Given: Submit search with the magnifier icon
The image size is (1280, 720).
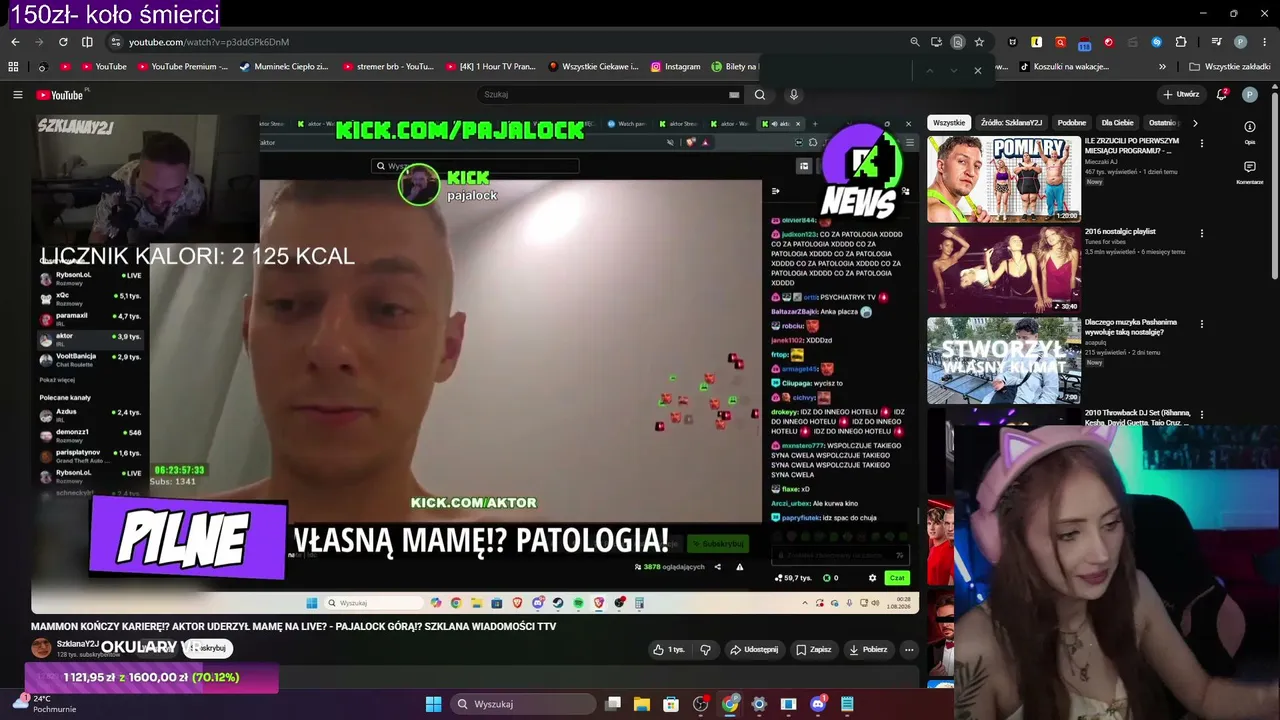Looking at the screenshot, I should (x=760, y=95).
